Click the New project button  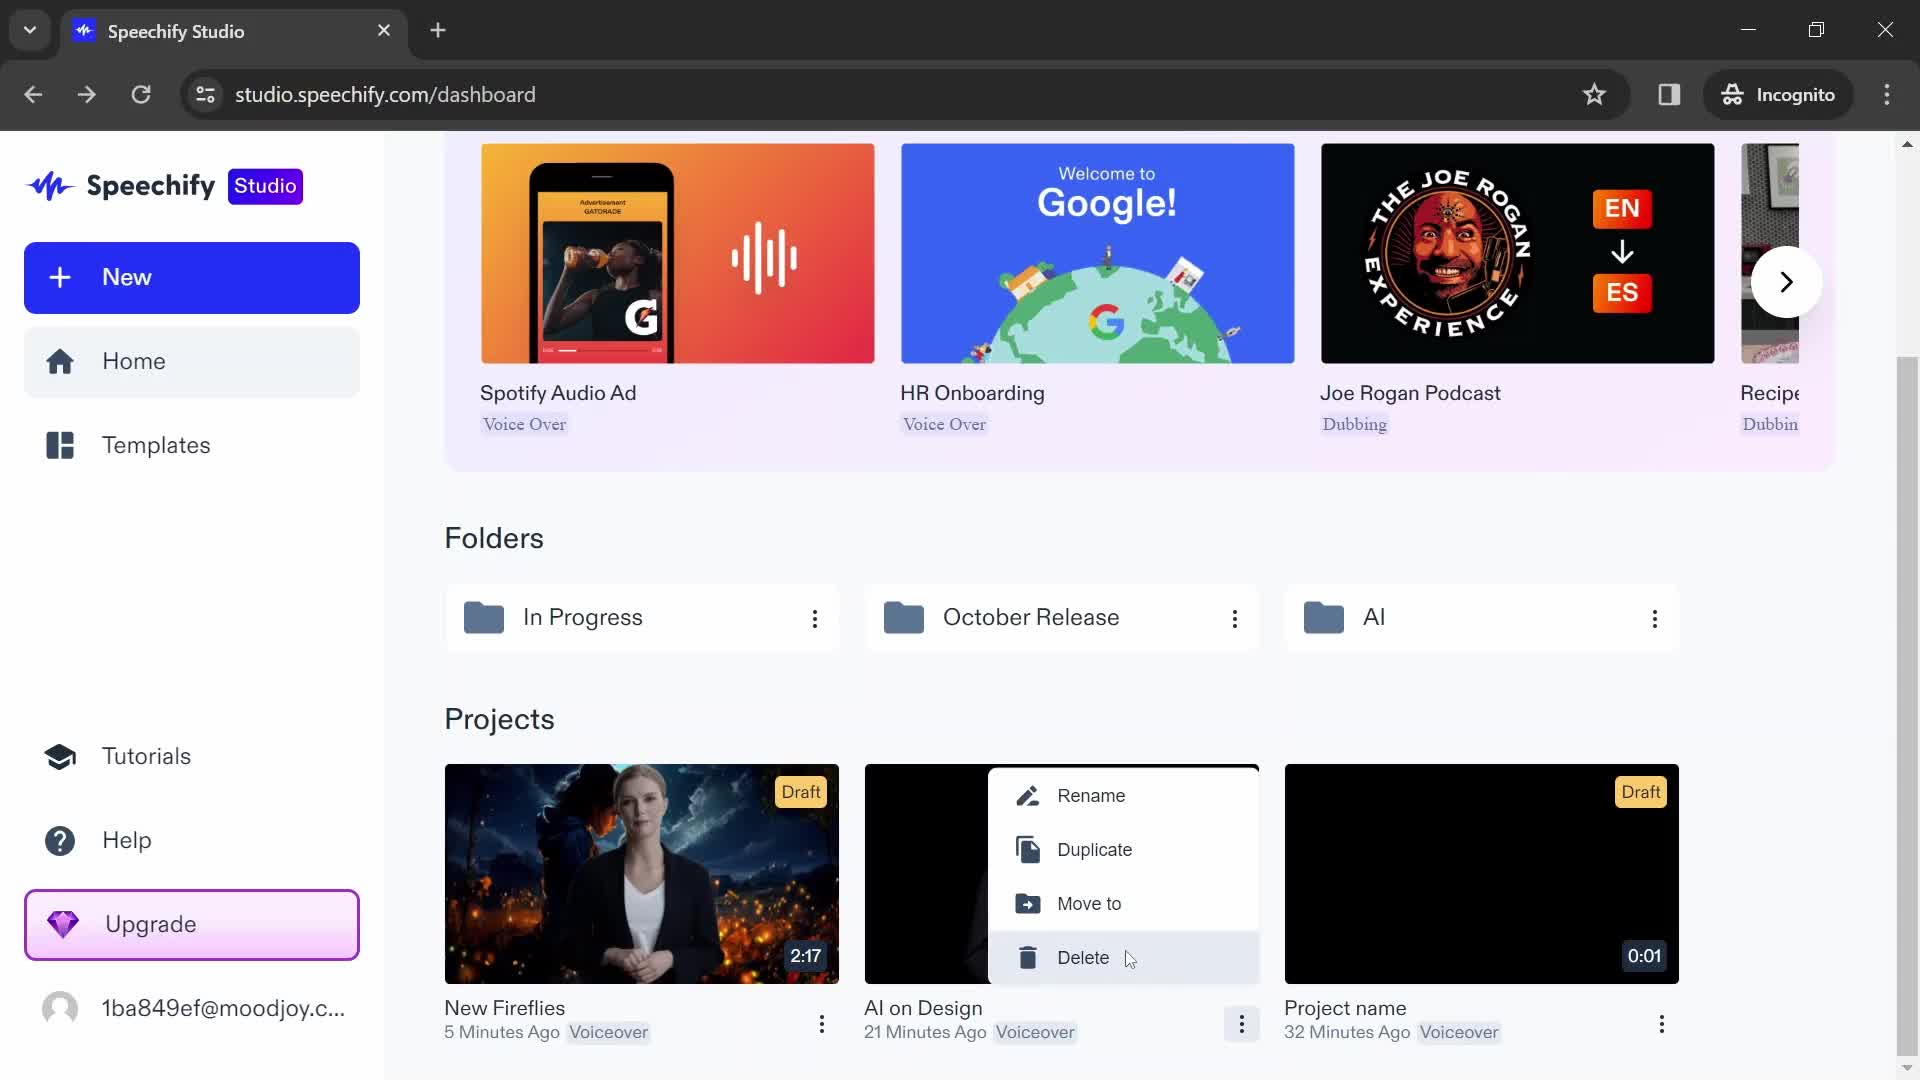point(191,277)
